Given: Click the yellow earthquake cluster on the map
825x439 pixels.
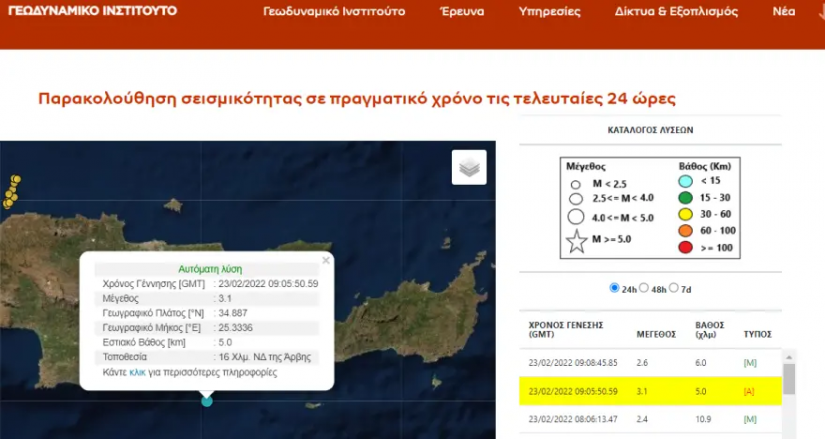Looking at the screenshot, I should tap(12, 192).
